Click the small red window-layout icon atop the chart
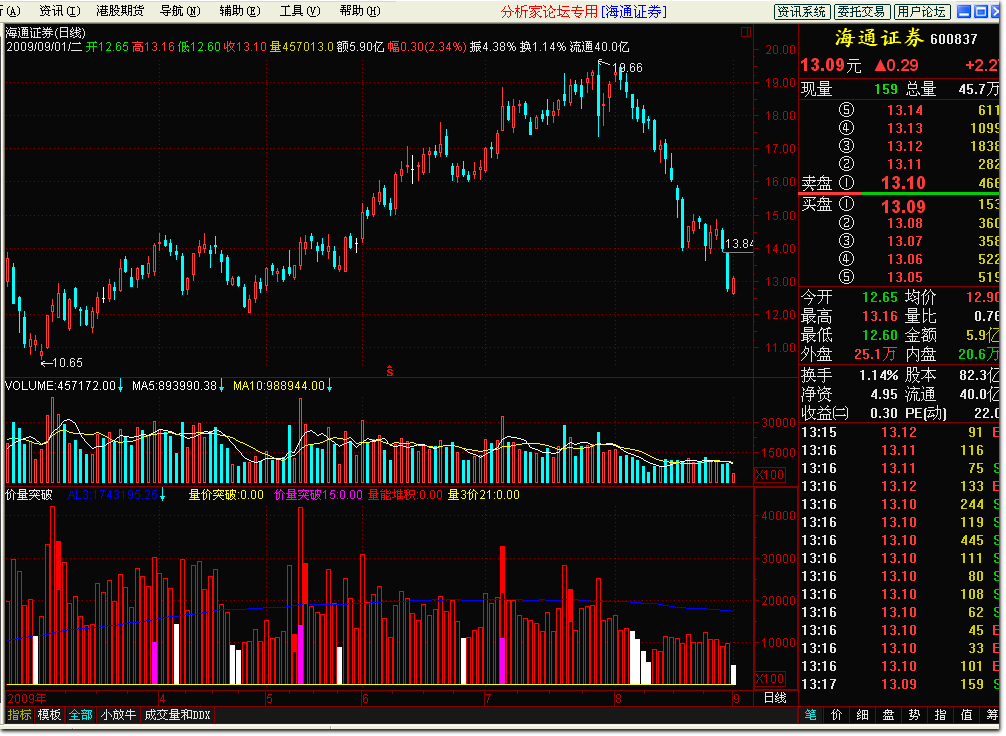1006x736 pixels. [x=746, y=31]
